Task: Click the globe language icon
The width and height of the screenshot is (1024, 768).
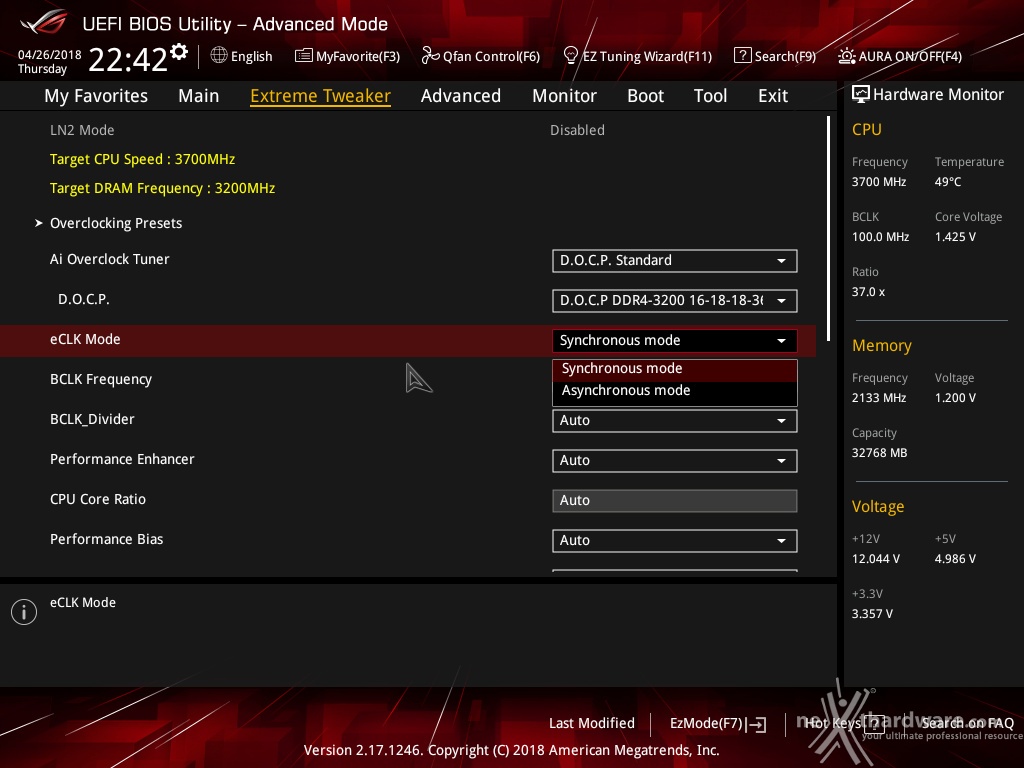Action: pyautogui.click(x=219, y=56)
